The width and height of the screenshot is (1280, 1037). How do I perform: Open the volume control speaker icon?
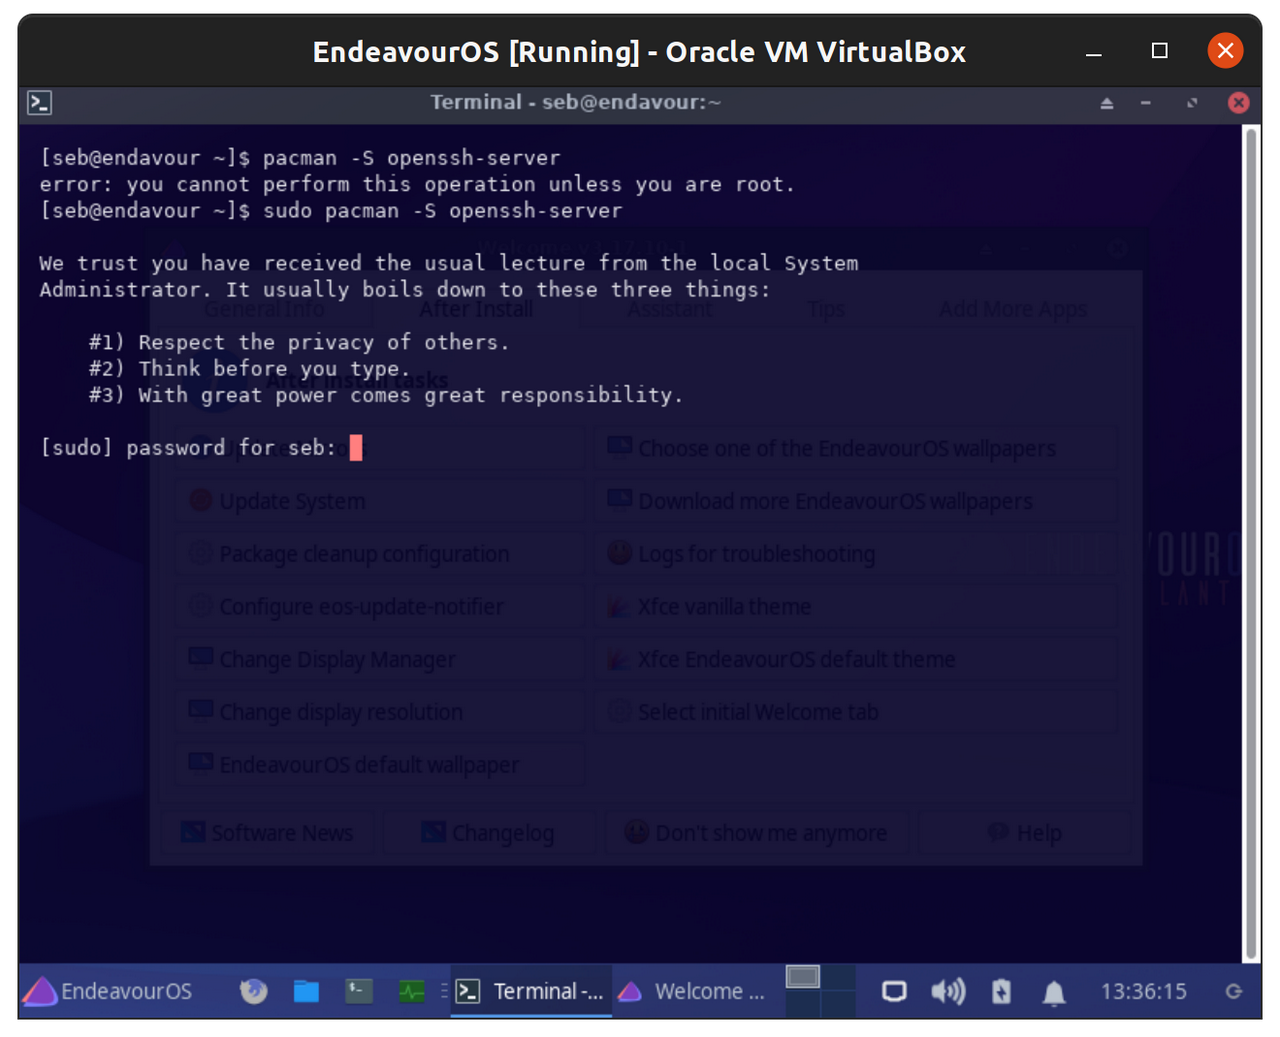click(x=948, y=991)
